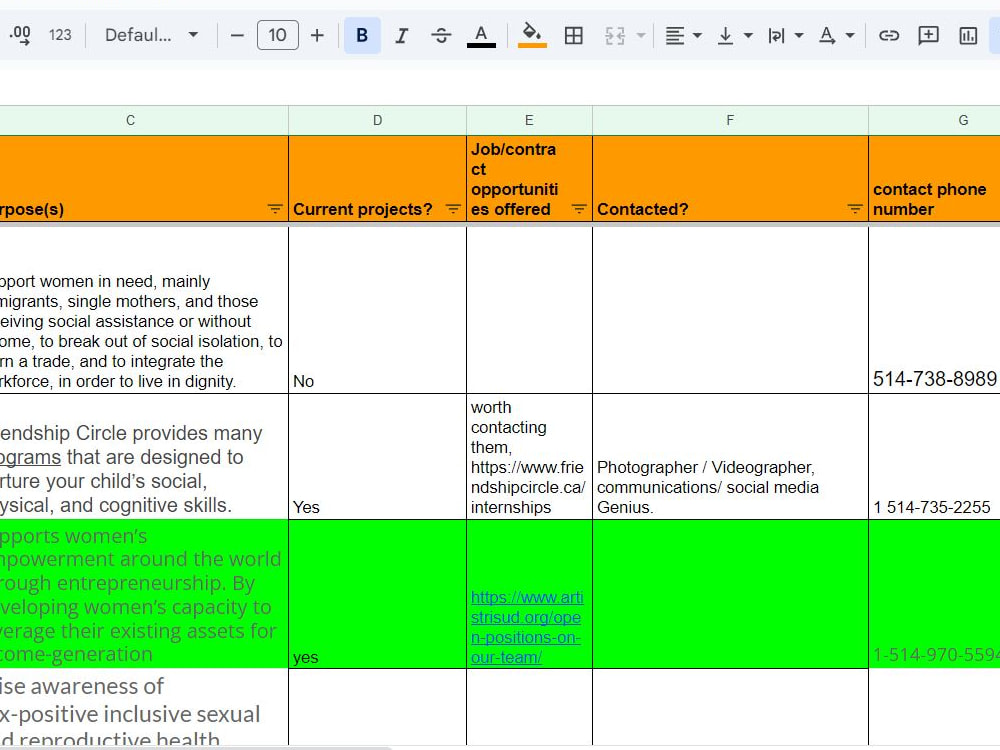Click the increase decimal places icon
This screenshot has width=1000, height=750.
pos(20,35)
